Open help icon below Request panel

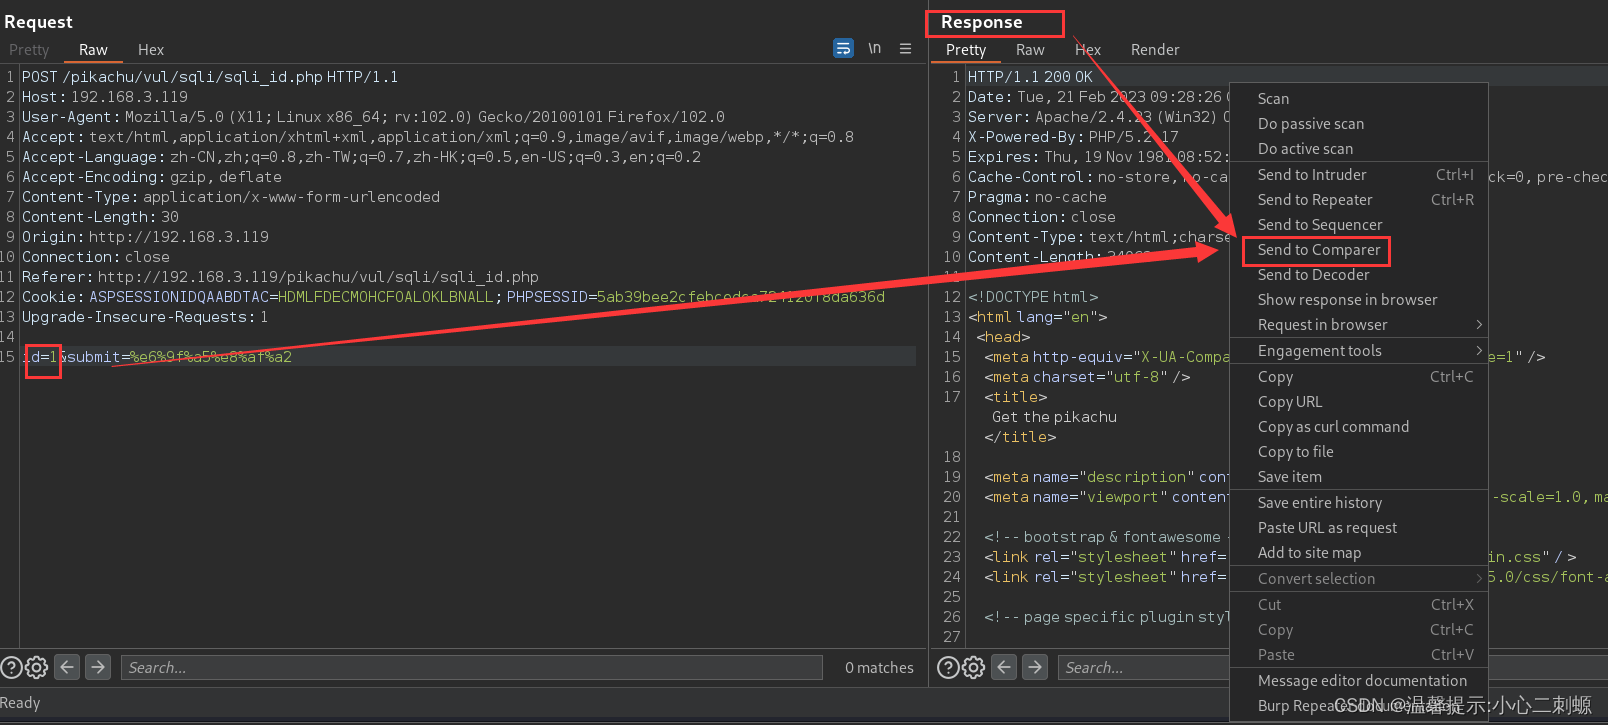pos(11,667)
